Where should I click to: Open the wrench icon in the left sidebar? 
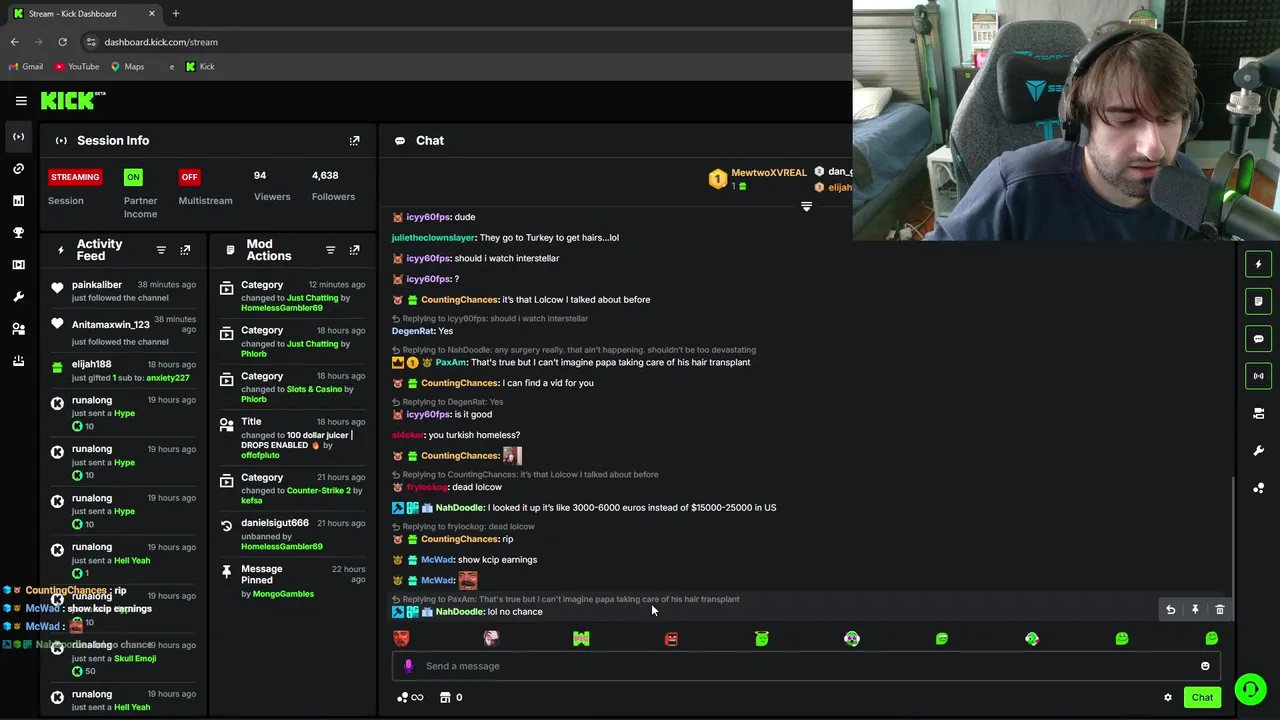(x=18, y=297)
